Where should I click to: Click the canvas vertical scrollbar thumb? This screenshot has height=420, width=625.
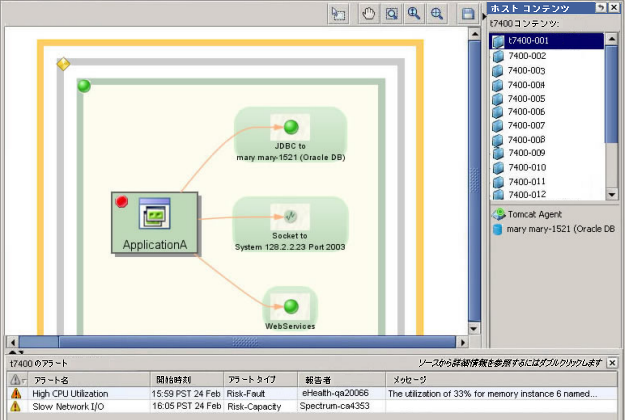click(474, 181)
